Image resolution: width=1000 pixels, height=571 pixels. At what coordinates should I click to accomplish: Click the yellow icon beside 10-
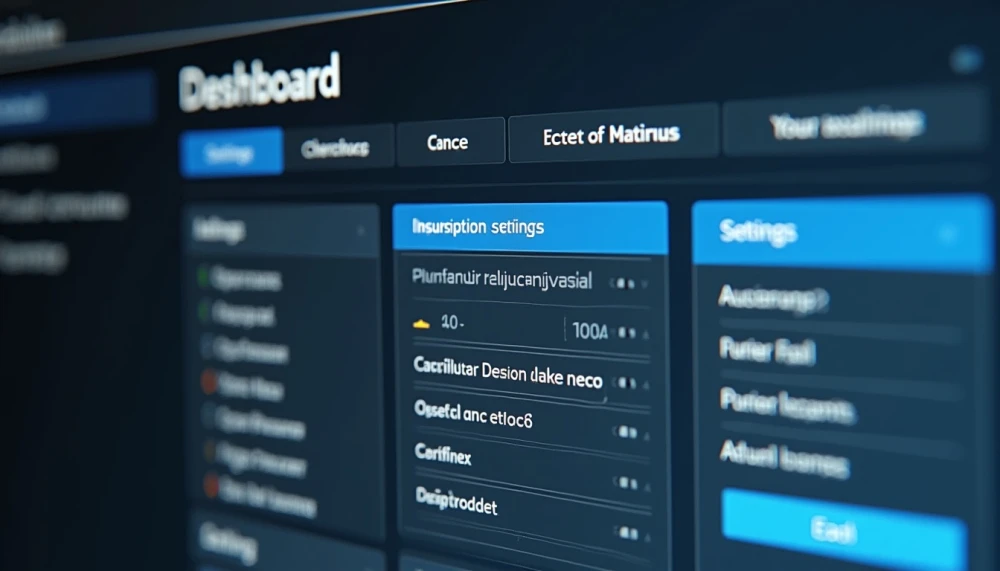click(x=422, y=323)
